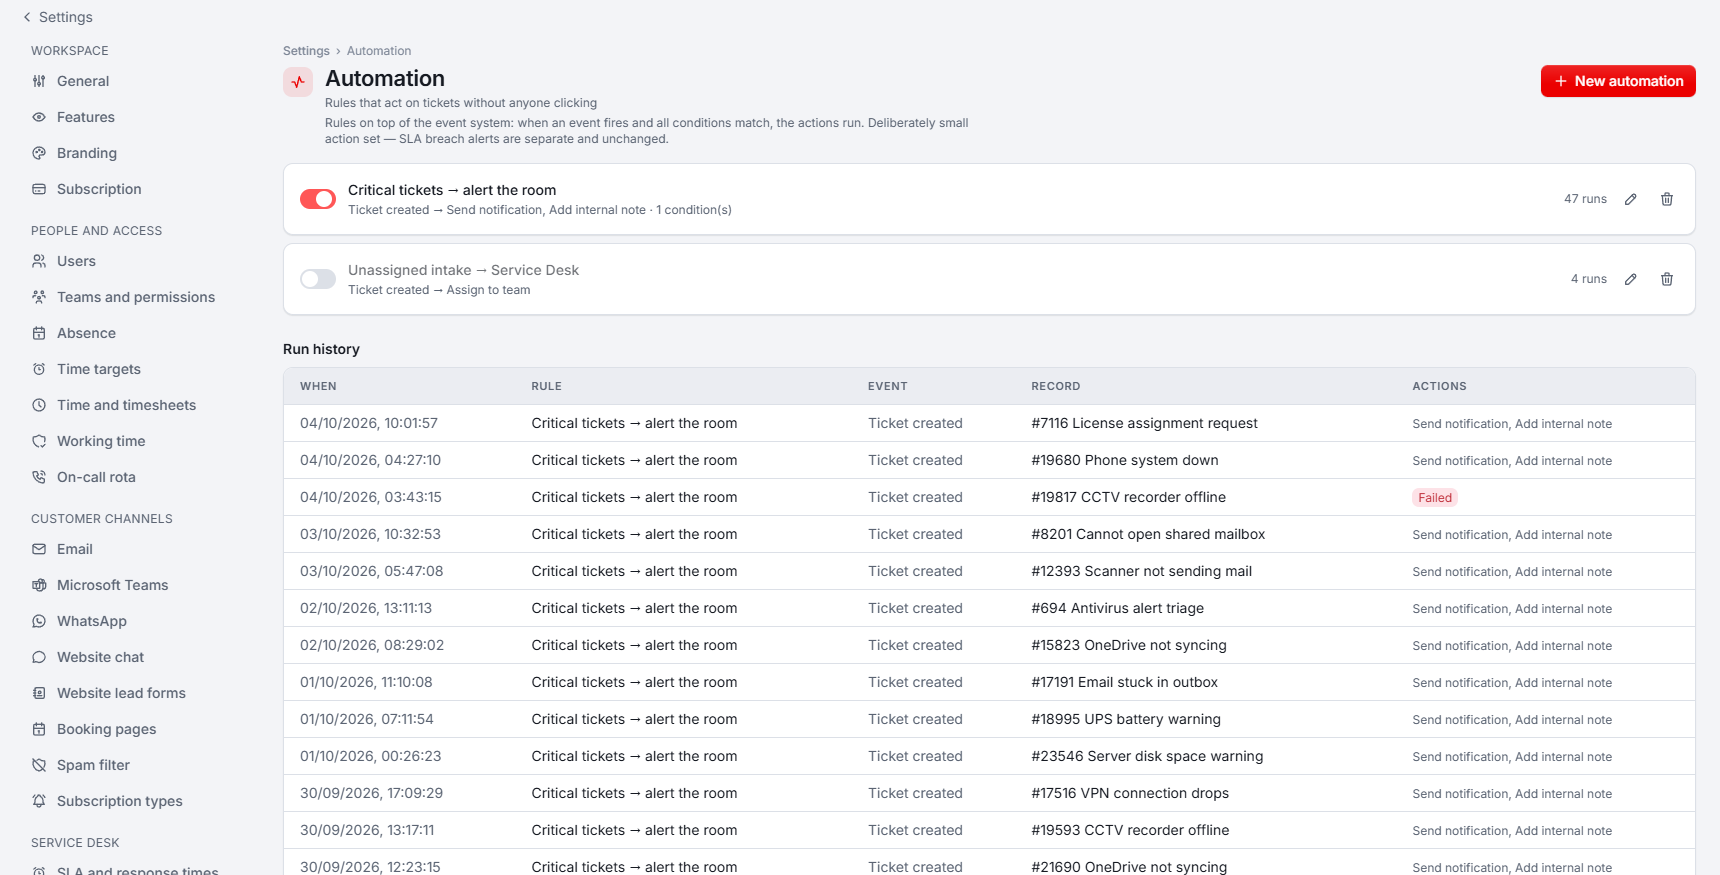1720x875 pixels.
Task: Click the Features eye icon in the sidebar
Action: tap(39, 117)
